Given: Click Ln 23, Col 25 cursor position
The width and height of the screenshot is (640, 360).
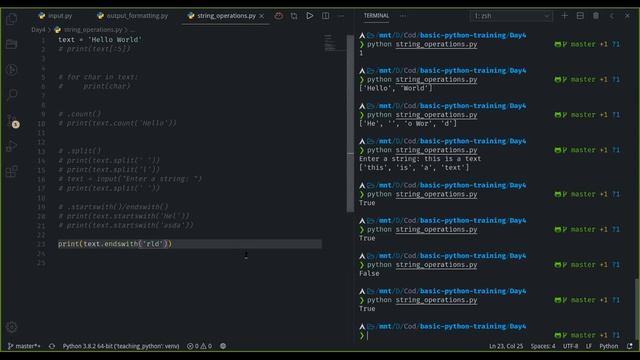Looking at the screenshot, I should tap(506, 346).
